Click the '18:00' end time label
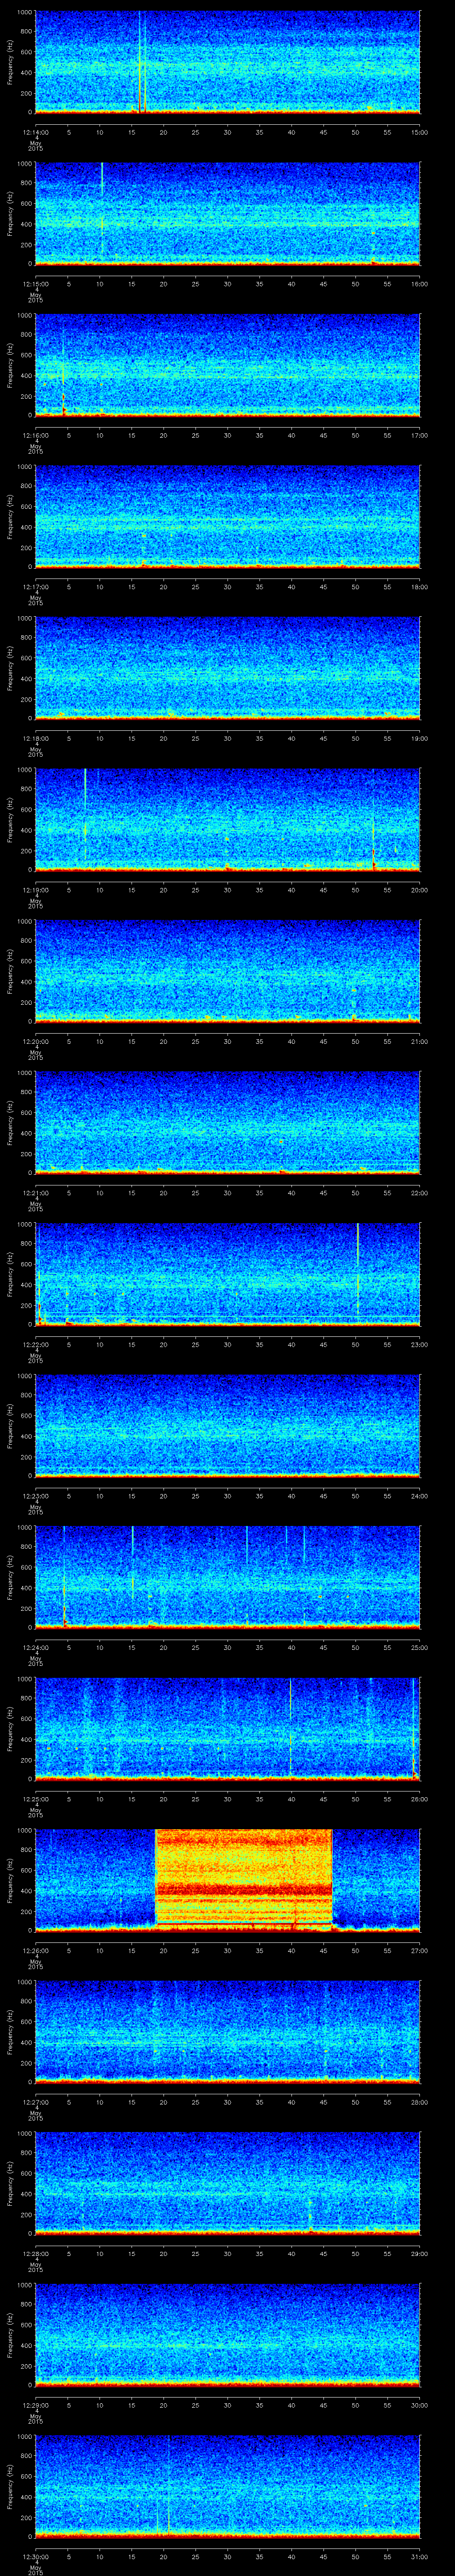Viewport: 455px width, 2576px height. click(x=420, y=586)
